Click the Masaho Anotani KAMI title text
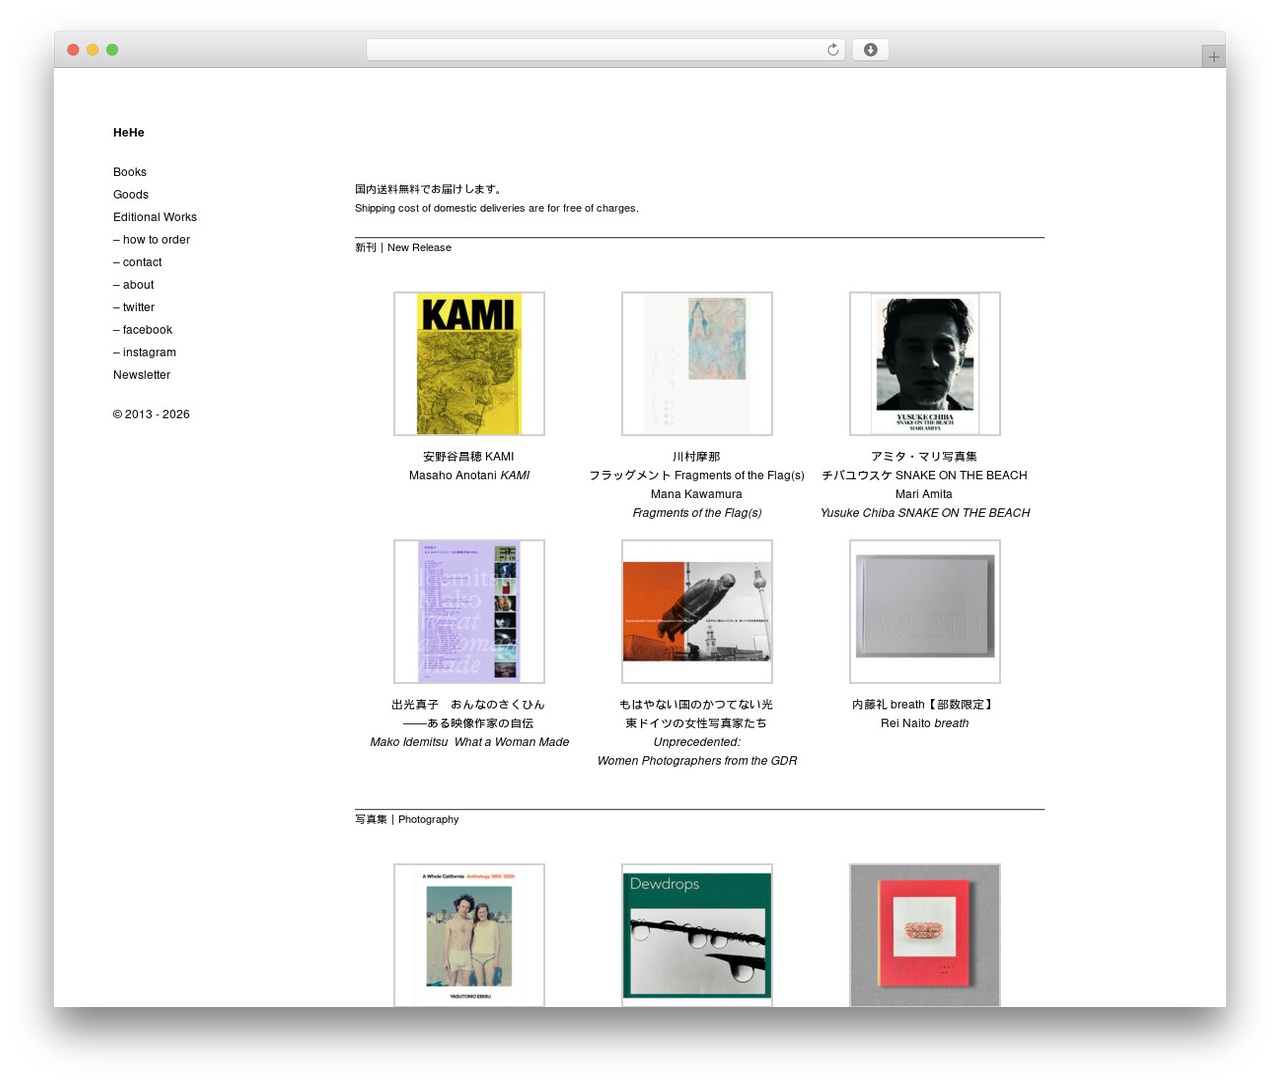This screenshot has height=1084, width=1280. [469, 476]
